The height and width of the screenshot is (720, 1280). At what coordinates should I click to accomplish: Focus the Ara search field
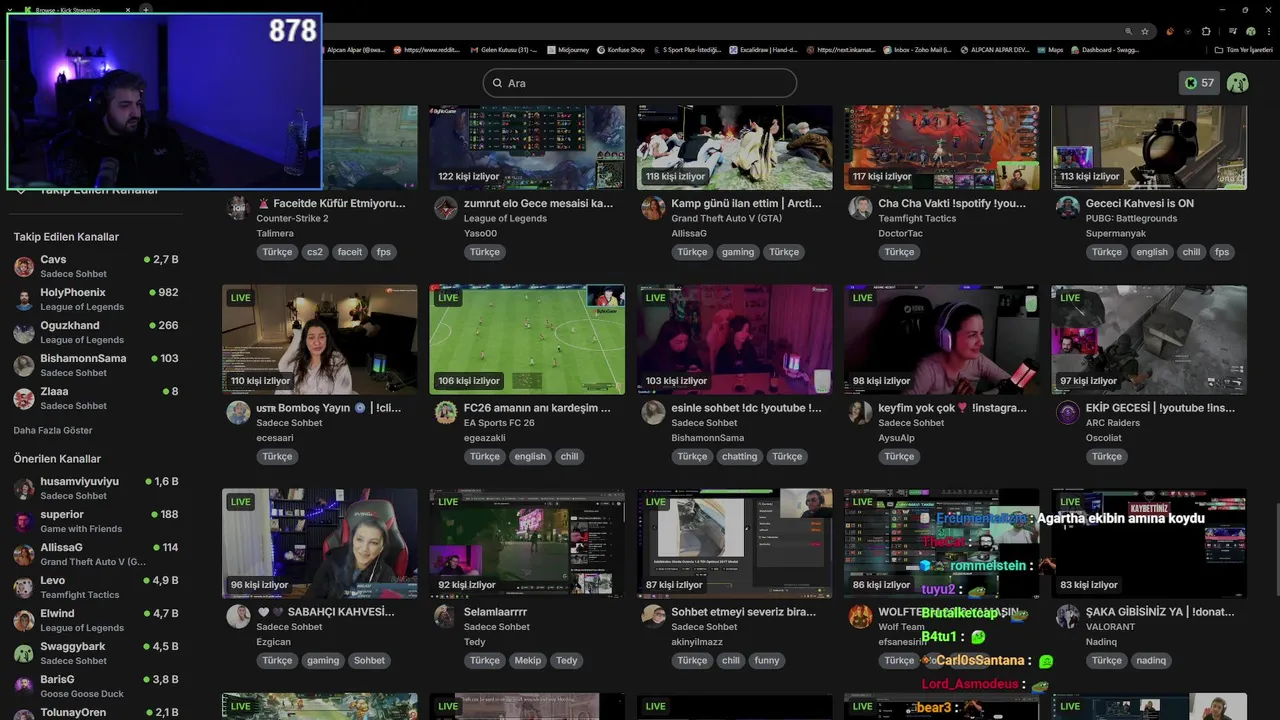tap(640, 83)
